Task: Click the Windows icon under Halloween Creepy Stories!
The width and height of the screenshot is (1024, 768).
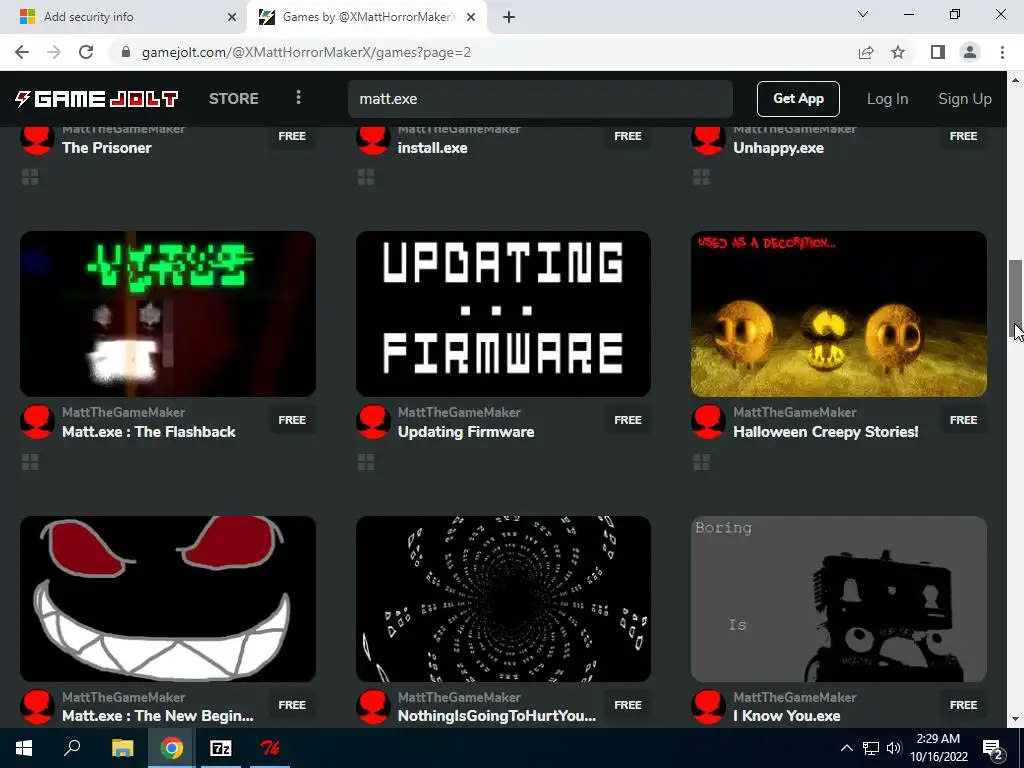Action: click(x=701, y=462)
